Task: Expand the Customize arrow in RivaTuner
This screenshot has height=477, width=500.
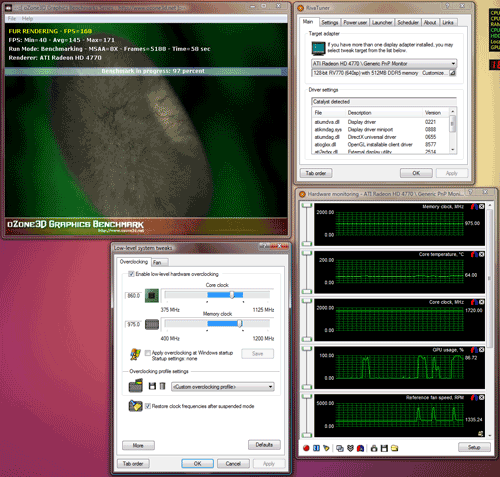Action: tap(452, 73)
